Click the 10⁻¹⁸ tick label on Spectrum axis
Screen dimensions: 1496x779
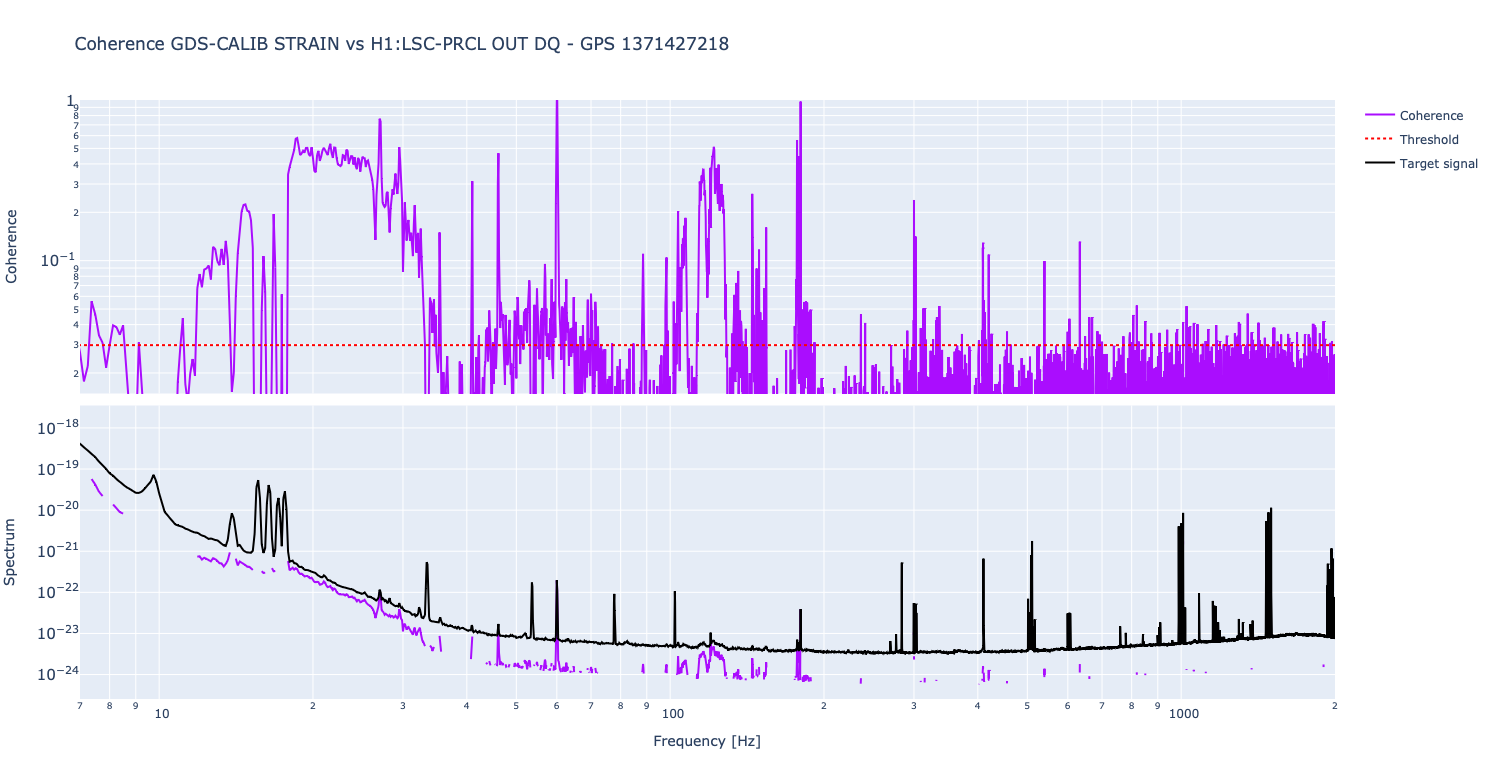(55, 428)
